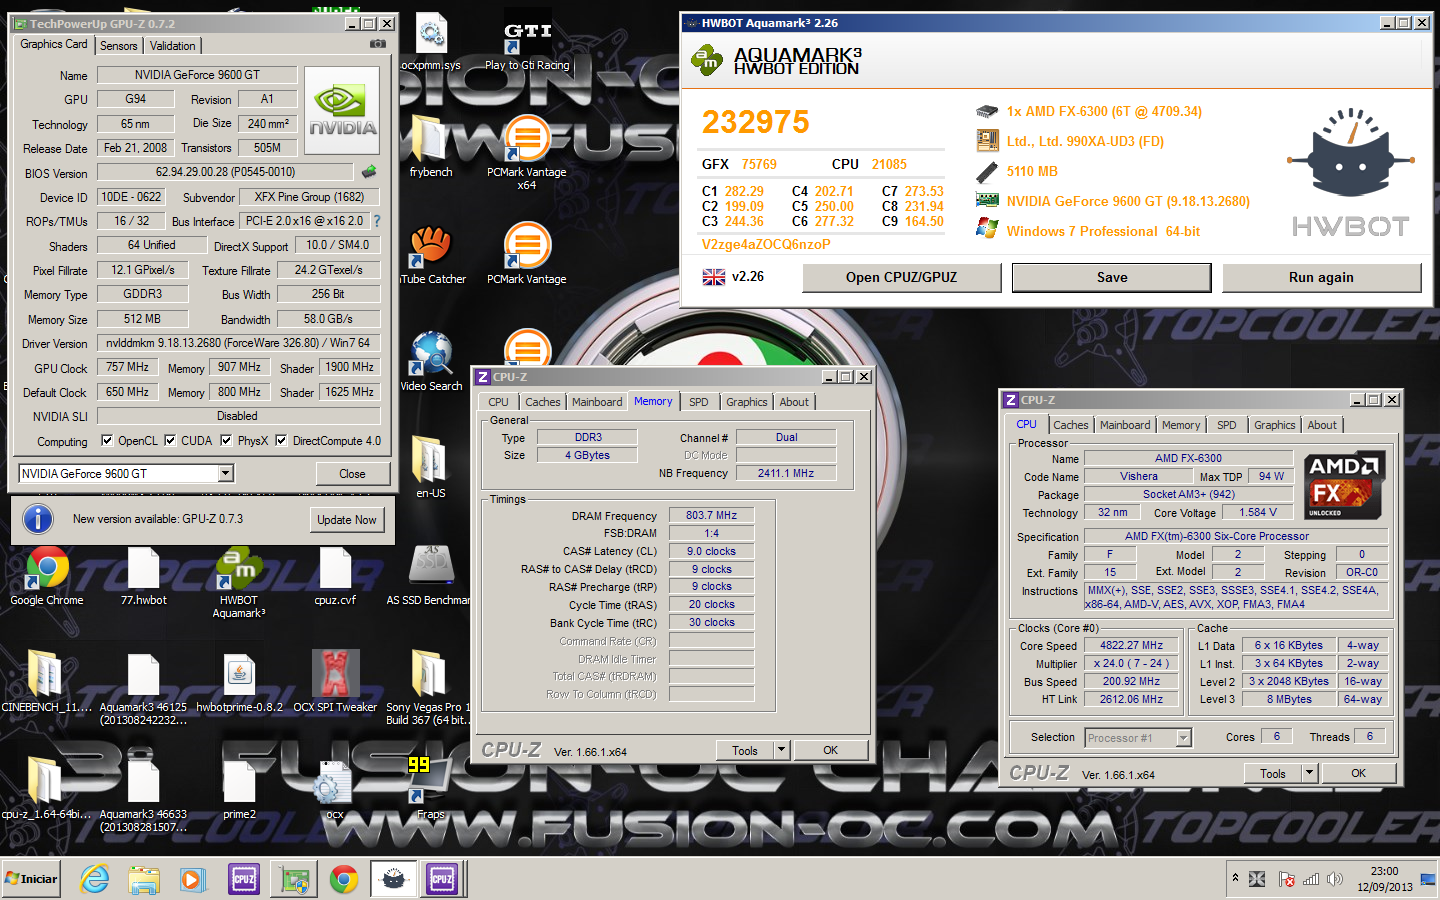Click Update Now button for GPU-Z

(347, 520)
